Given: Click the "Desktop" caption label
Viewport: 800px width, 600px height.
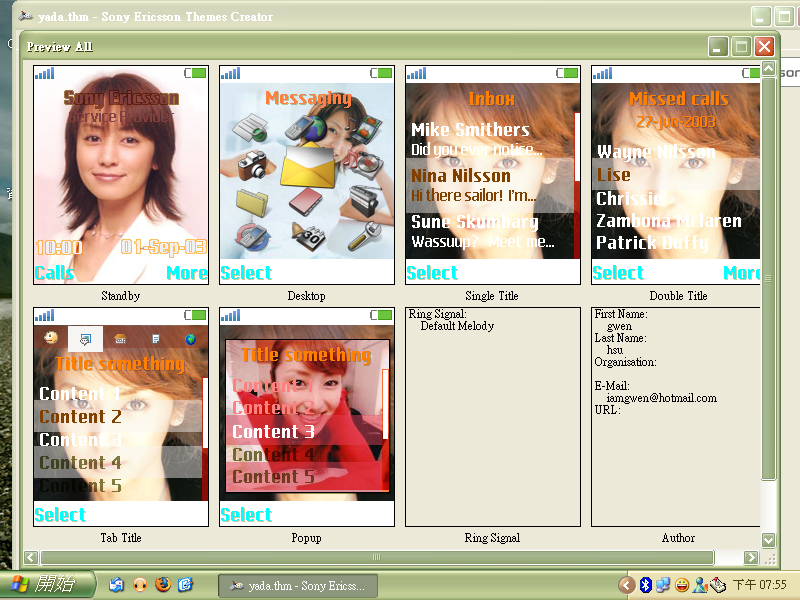Looking at the screenshot, I should [x=307, y=296].
